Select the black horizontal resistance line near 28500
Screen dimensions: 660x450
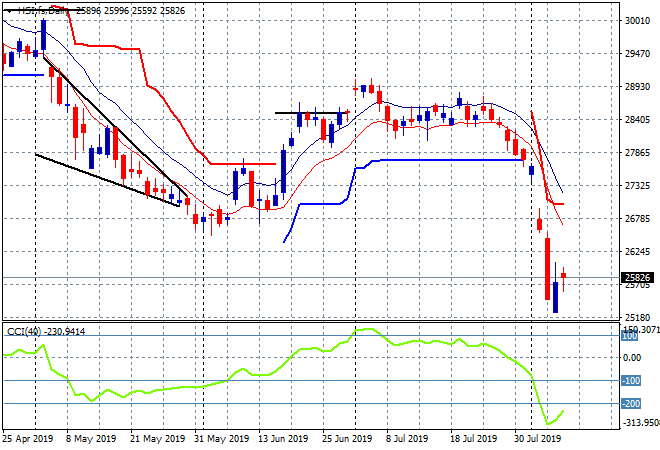click(311, 113)
